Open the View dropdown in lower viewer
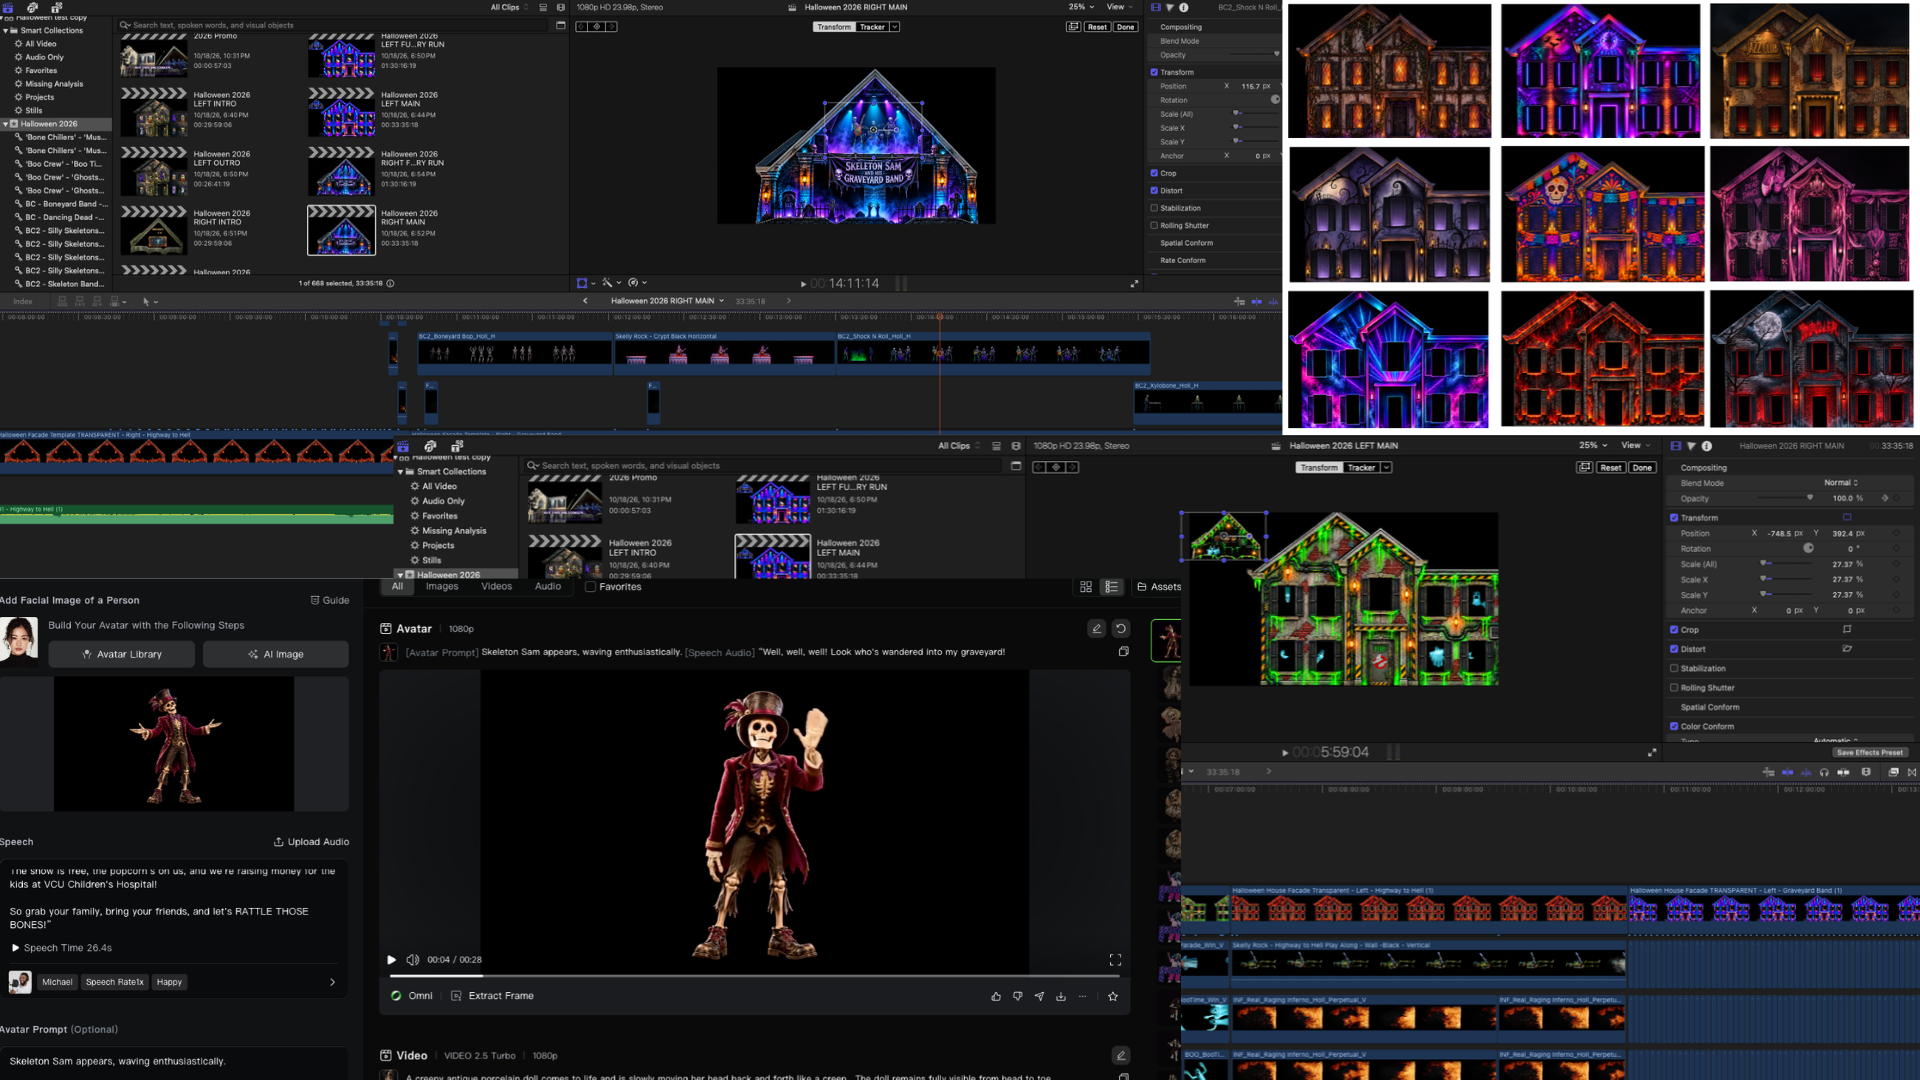Image resolution: width=1920 pixels, height=1080 pixels. (x=1634, y=446)
